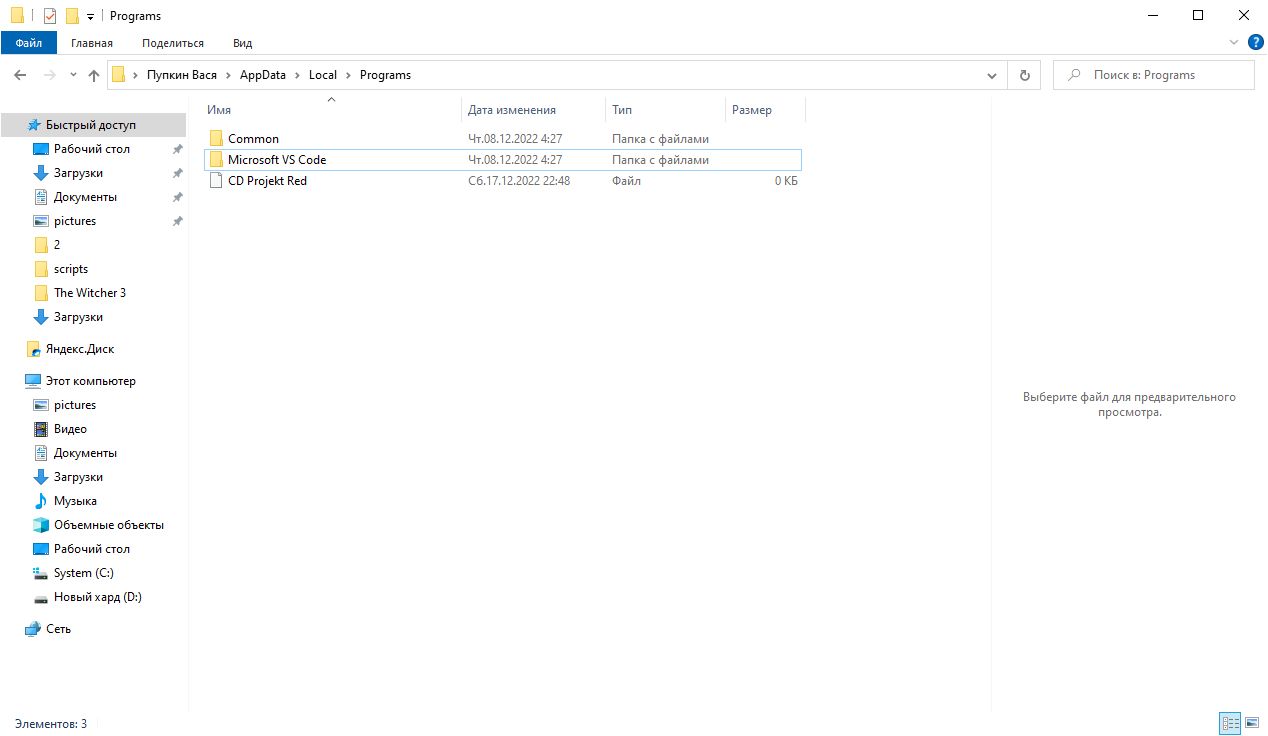Open the recent locations dropdown

click(73, 75)
